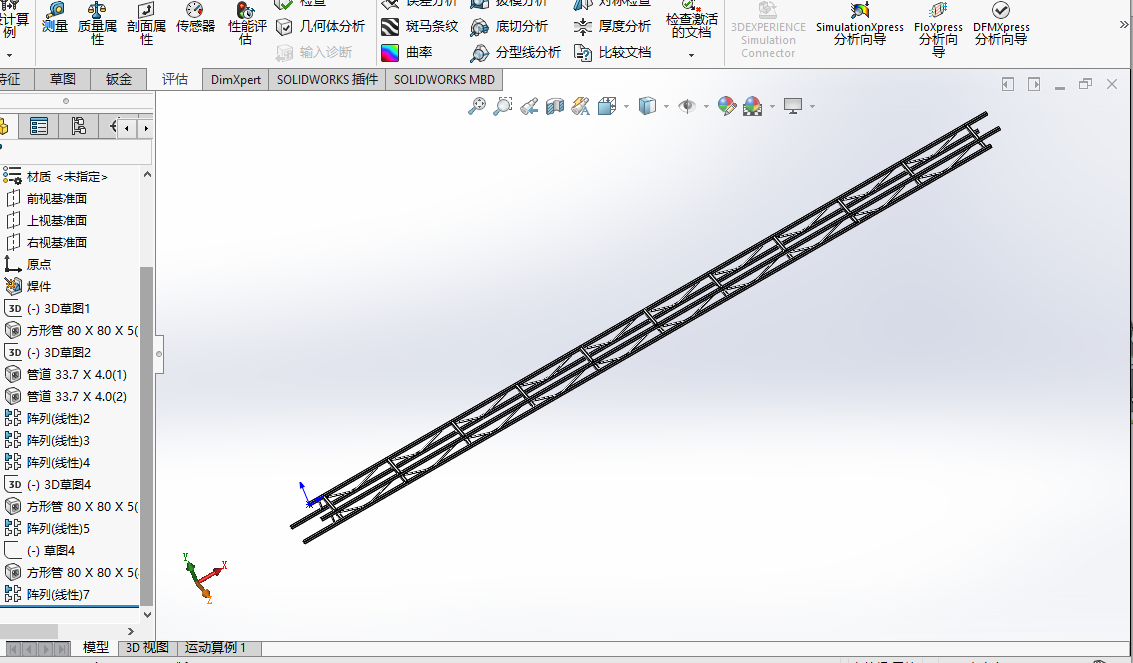Toggle Section View icon in view toolbar

(555, 106)
